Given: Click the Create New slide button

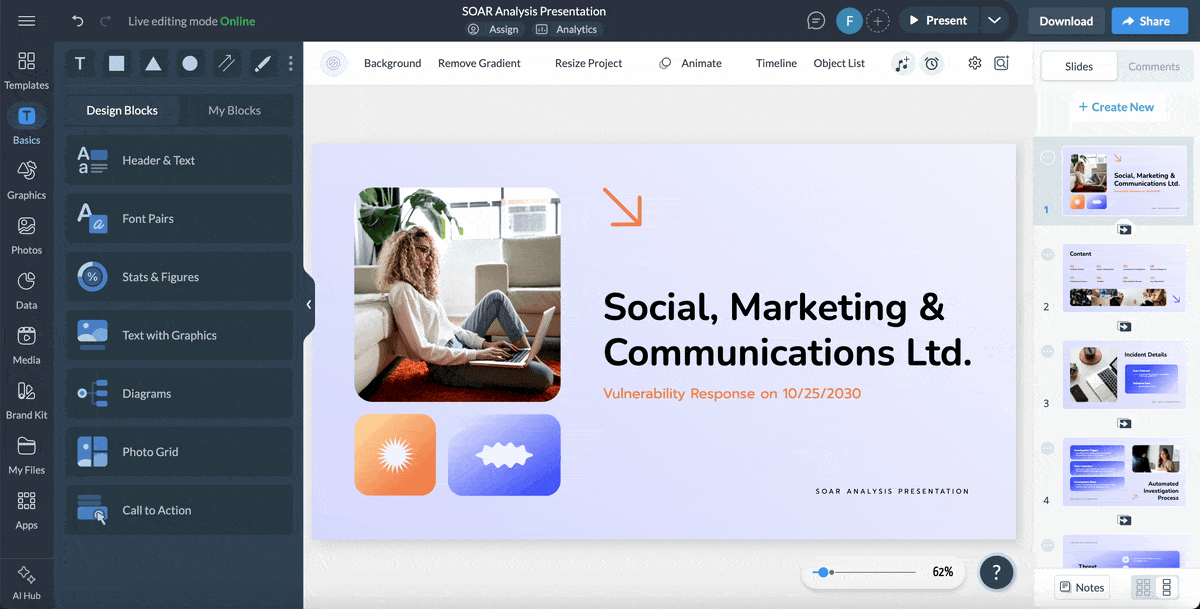Looking at the screenshot, I should pos(1118,106).
